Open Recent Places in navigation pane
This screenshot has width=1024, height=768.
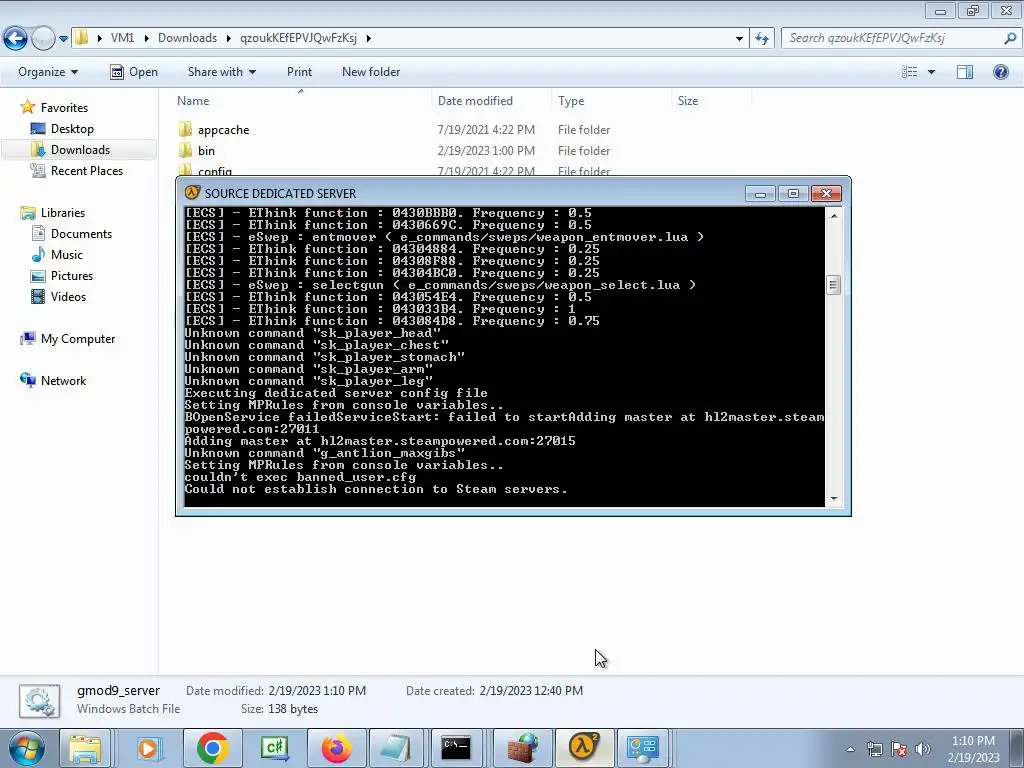coord(87,170)
